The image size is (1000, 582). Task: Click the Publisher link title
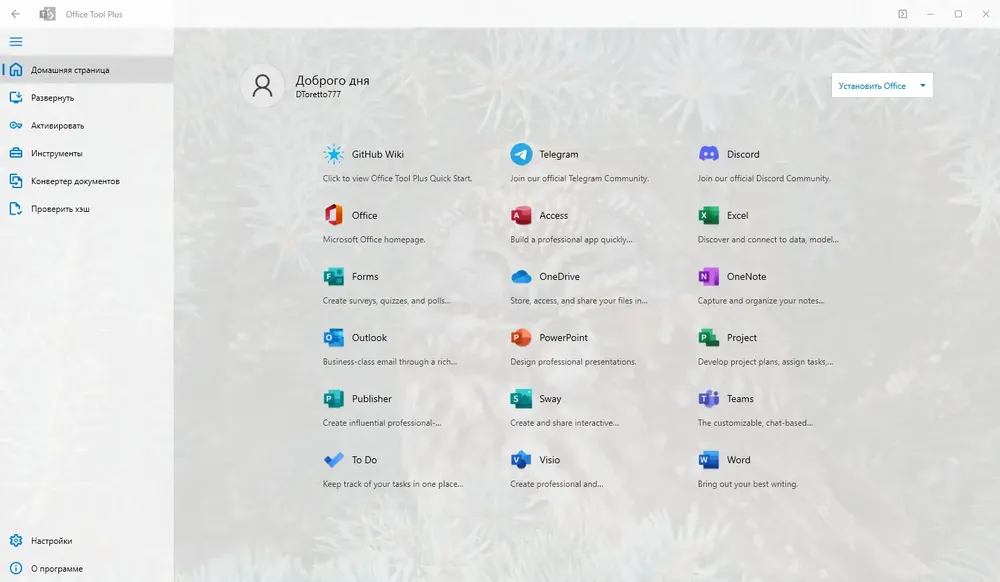[372, 399]
